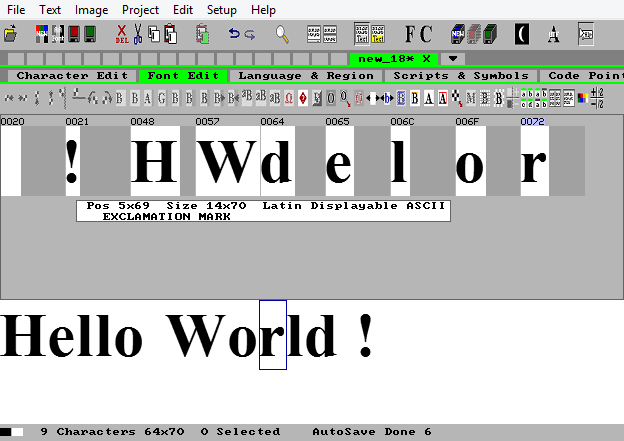The image size is (624, 441).
Task: Select the W glyph cell 0057
Action: click(228, 161)
